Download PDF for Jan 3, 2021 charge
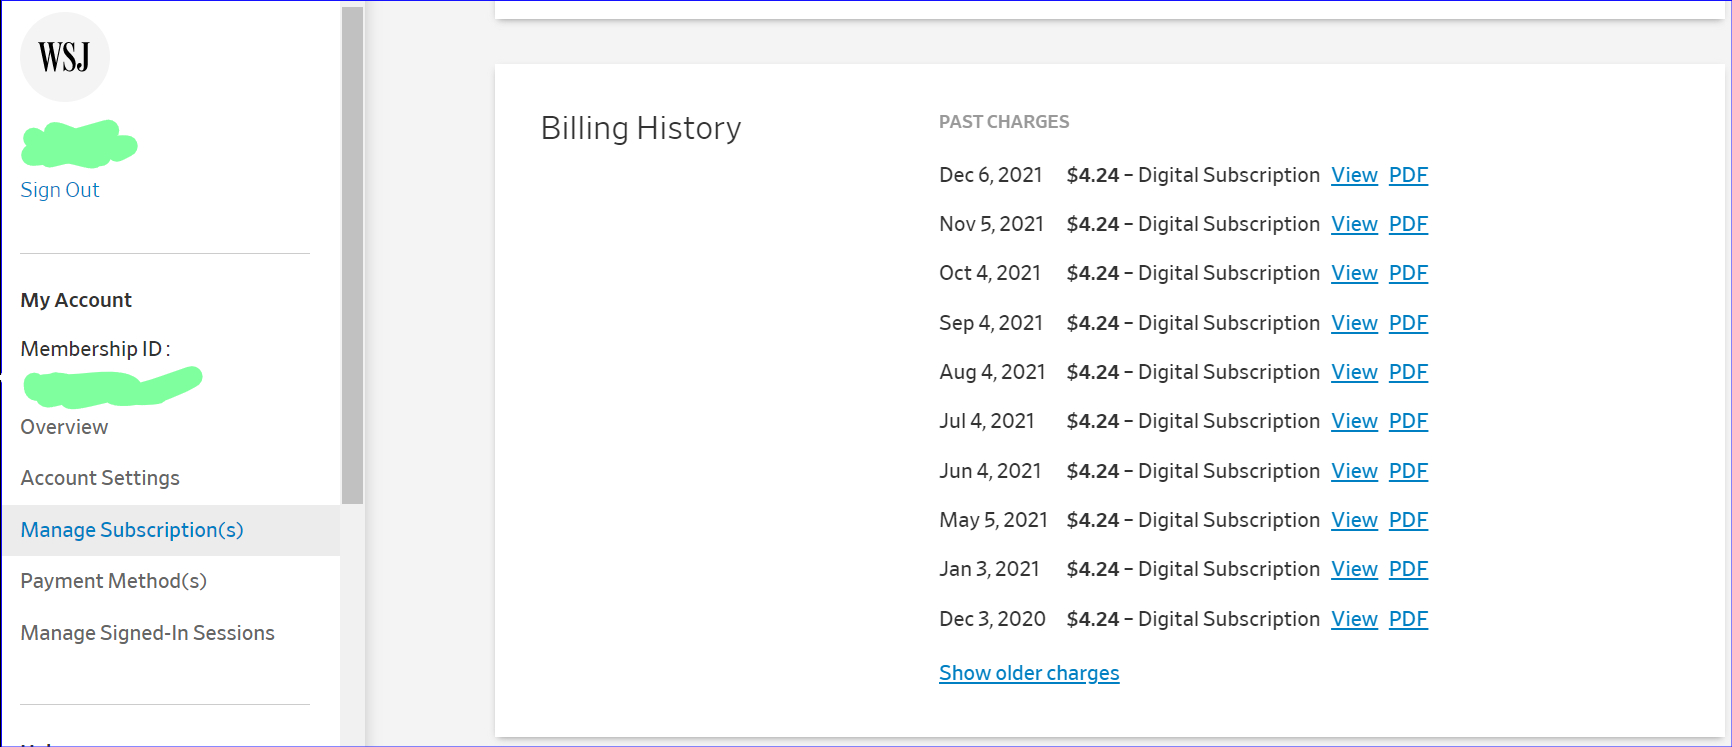Viewport: 1732px width, 747px height. [x=1408, y=569]
